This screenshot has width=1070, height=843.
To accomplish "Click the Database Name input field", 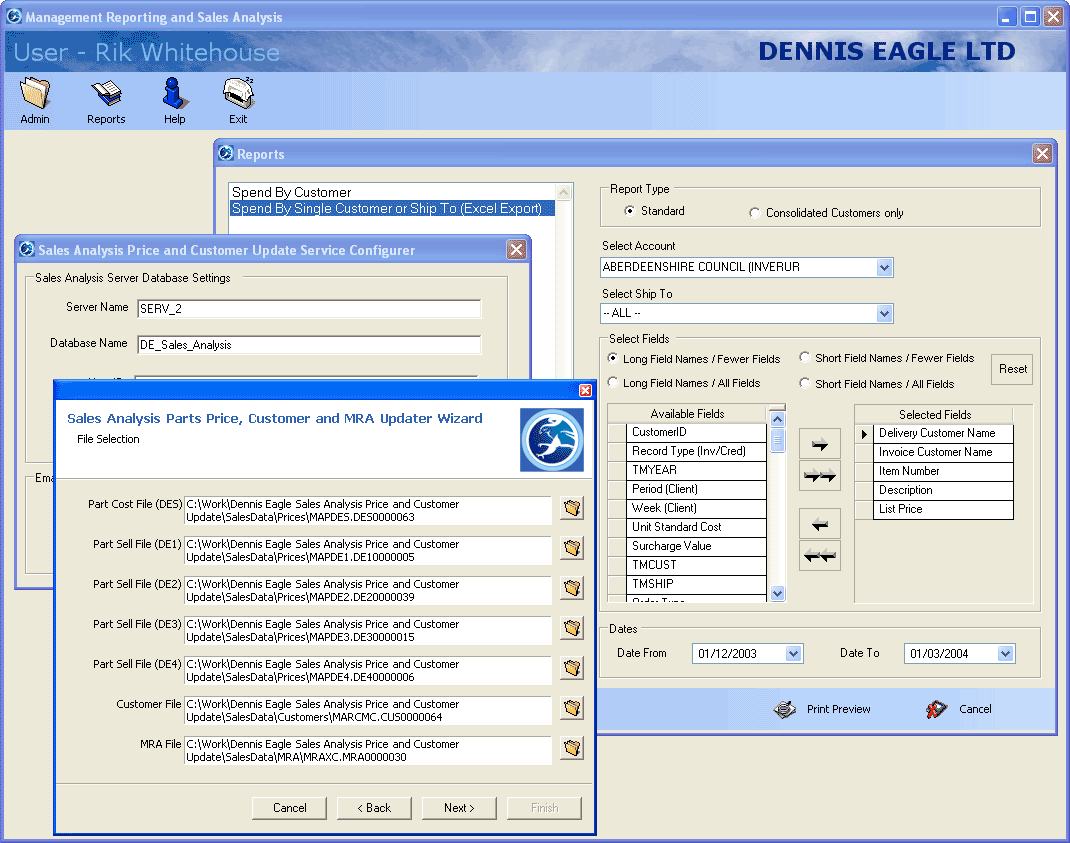I will click(x=309, y=345).
